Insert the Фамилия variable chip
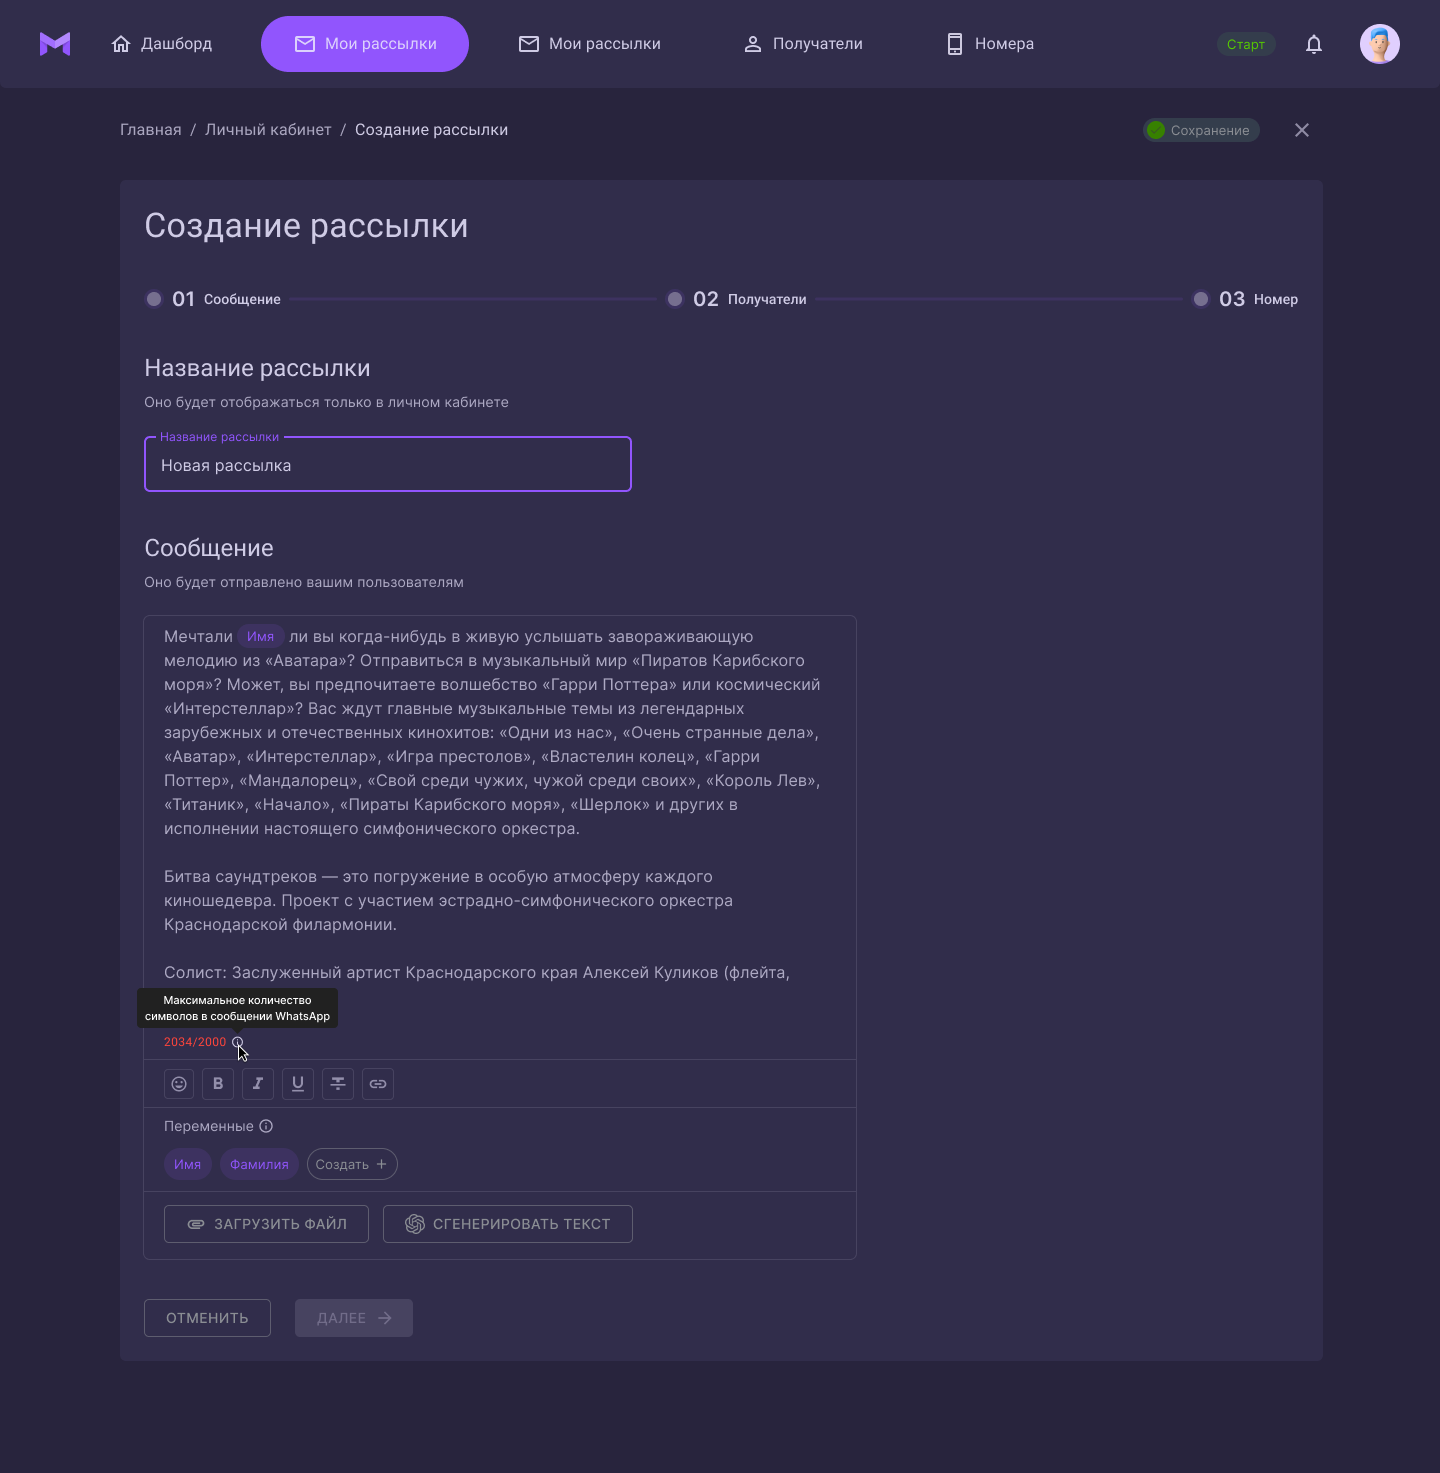The width and height of the screenshot is (1440, 1473). (259, 1164)
